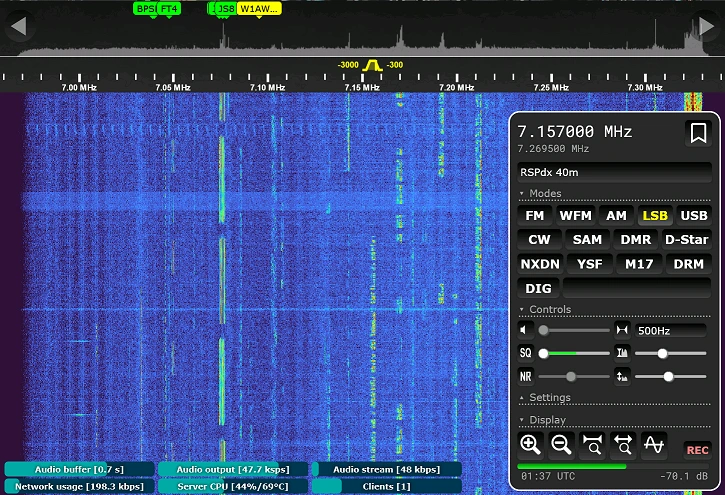Screen dimensions: 725x495
Task: Select WFM mode
Action: (575, 215)
